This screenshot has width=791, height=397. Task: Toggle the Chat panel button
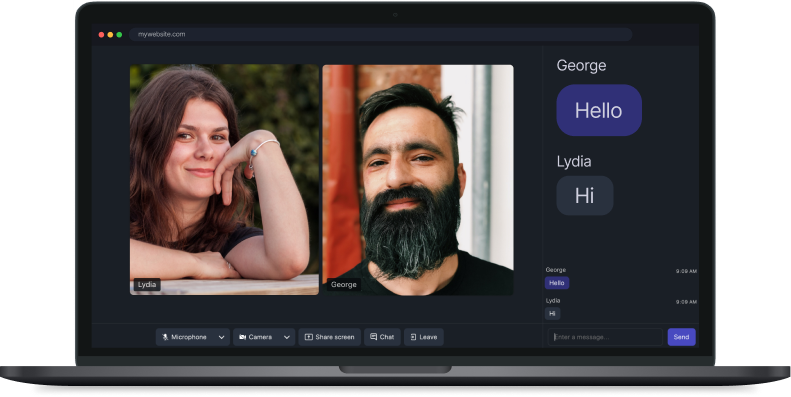coord(382,337)
